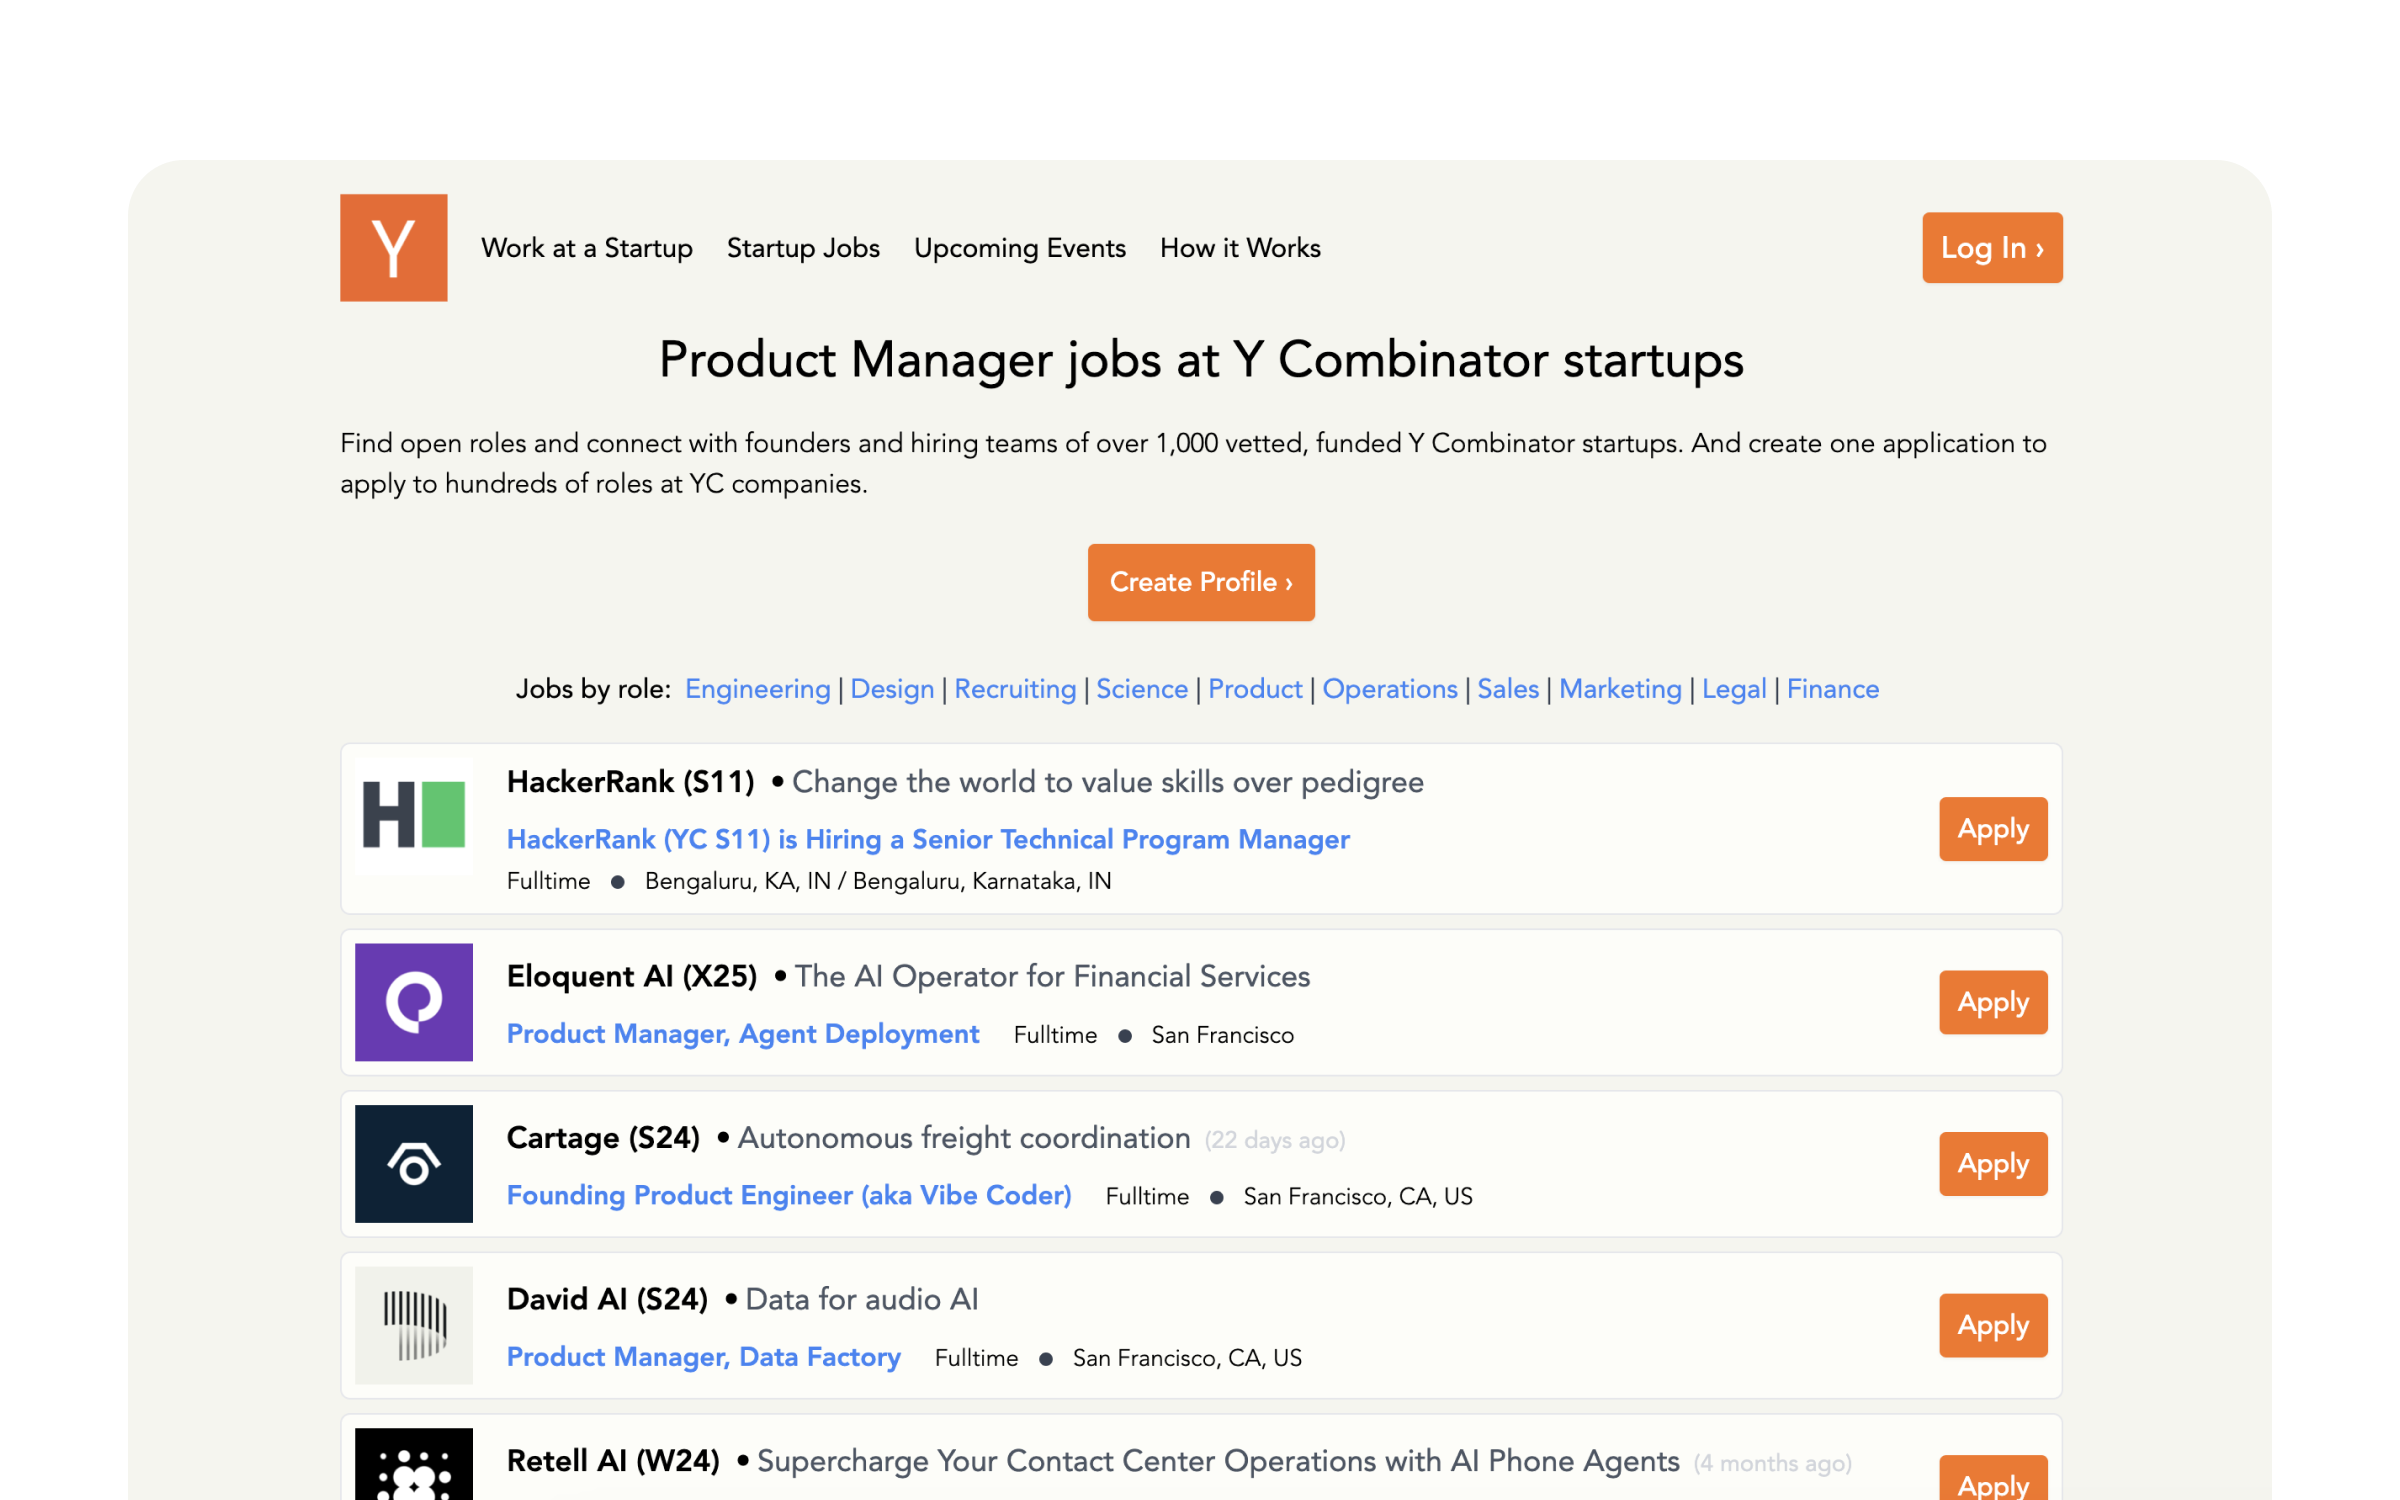The height and width of the screenshot is (1500, 2400).
Task: Apply to the Retell AI job
Action: 1993,1479
